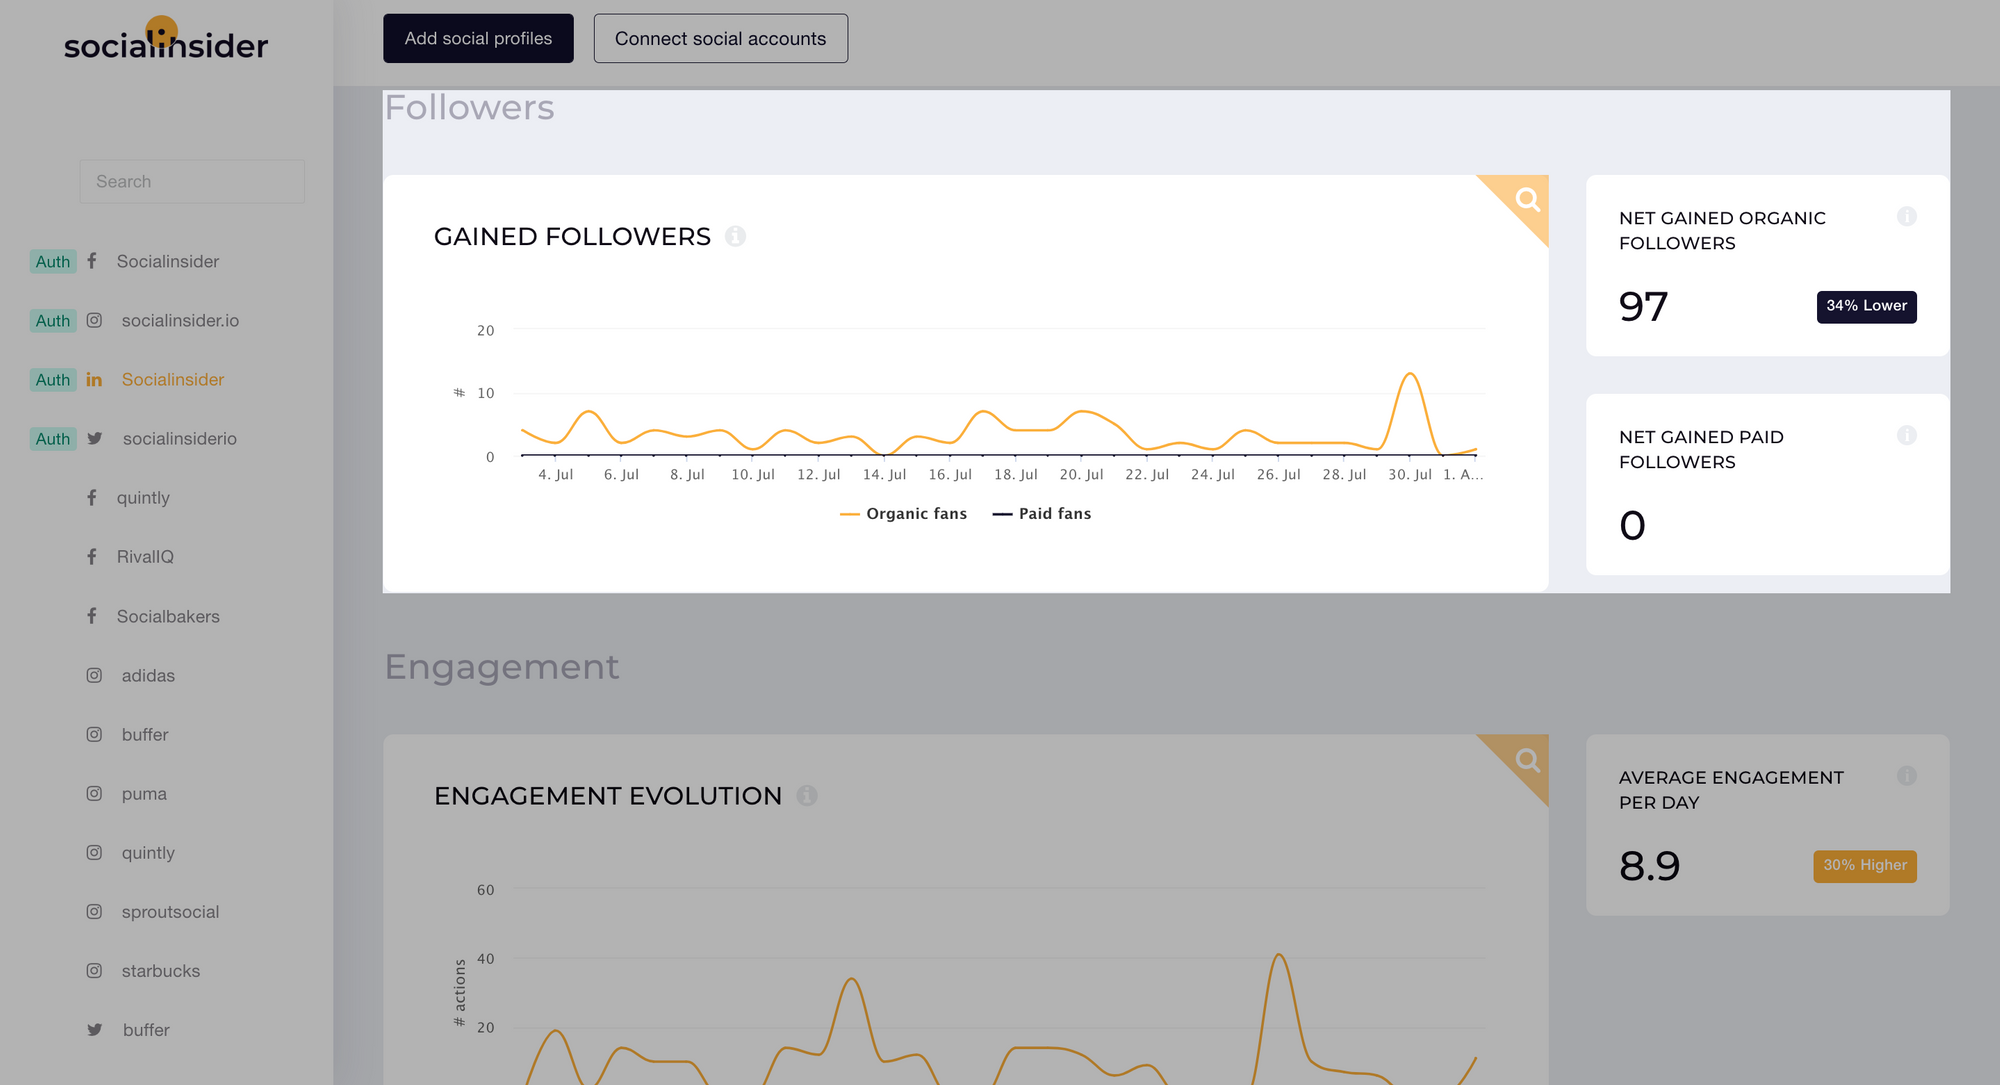Image resolution: width=2000 pixels, height=1085 pixels.
Task: Click the 30. Jul peak on followers chart
Action: 1410,374
